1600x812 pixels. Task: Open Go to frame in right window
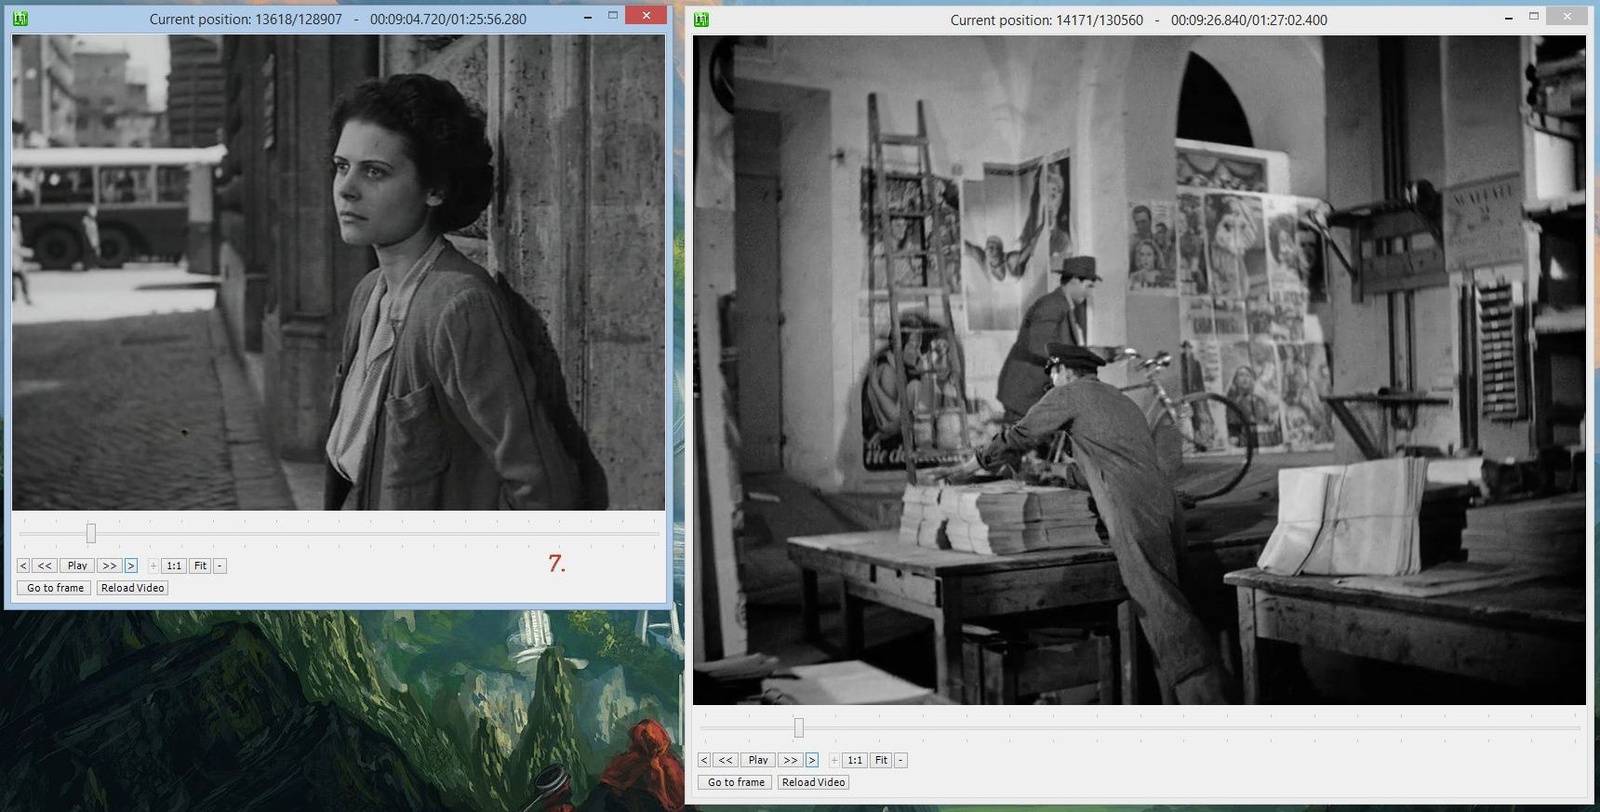click(x=736, y=782)
